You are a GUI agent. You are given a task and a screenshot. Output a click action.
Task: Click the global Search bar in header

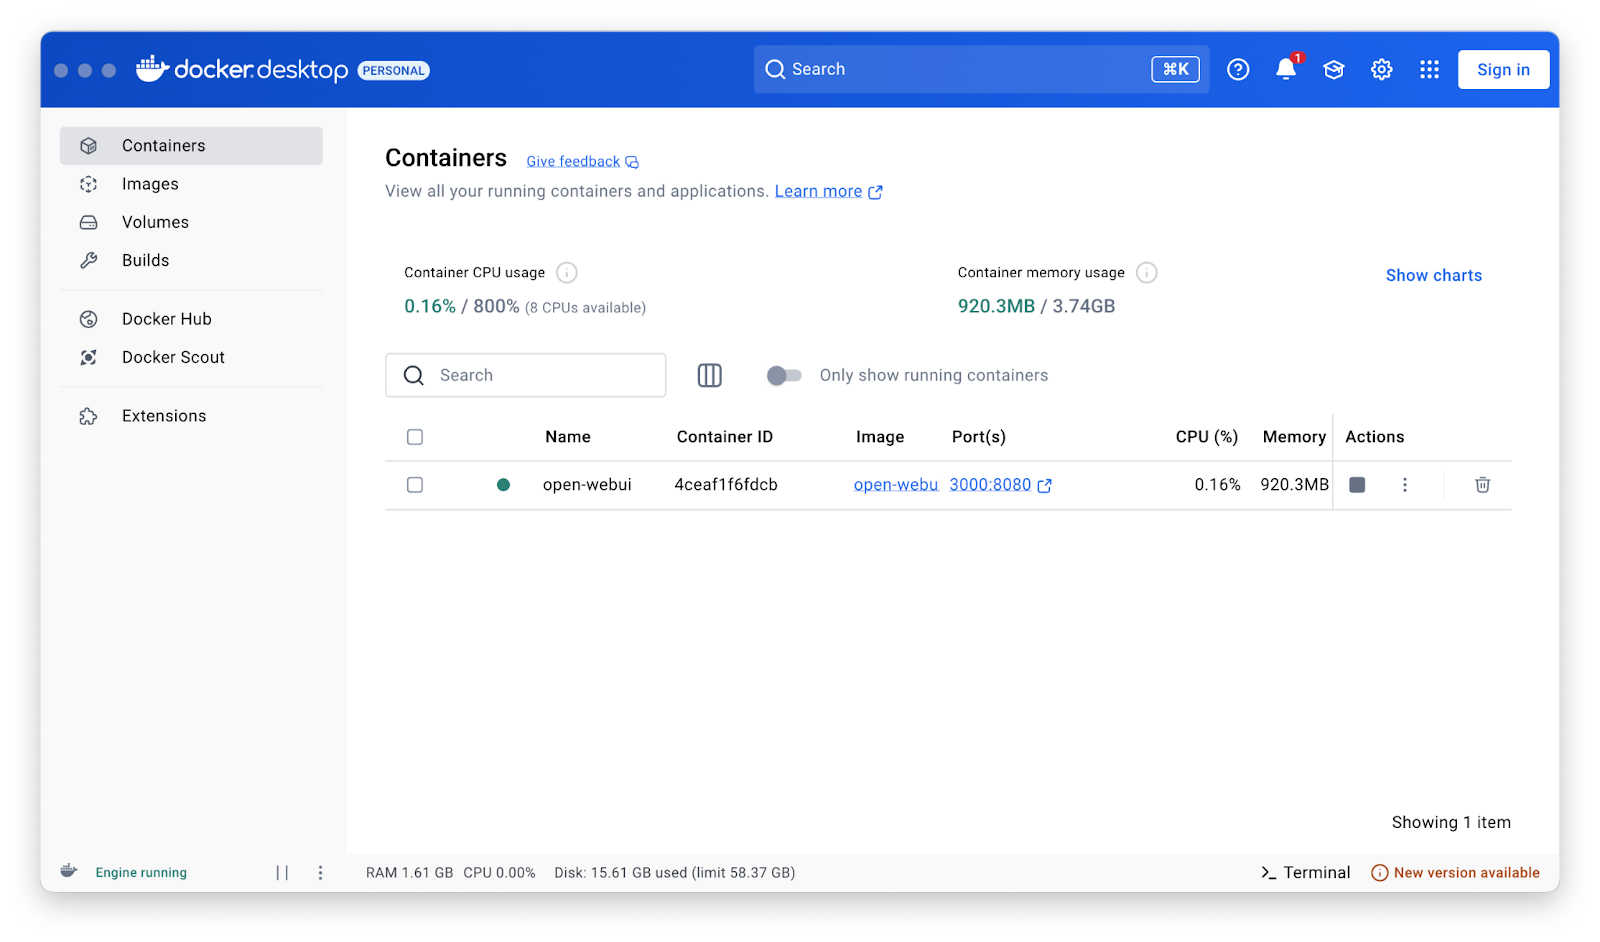981,69
